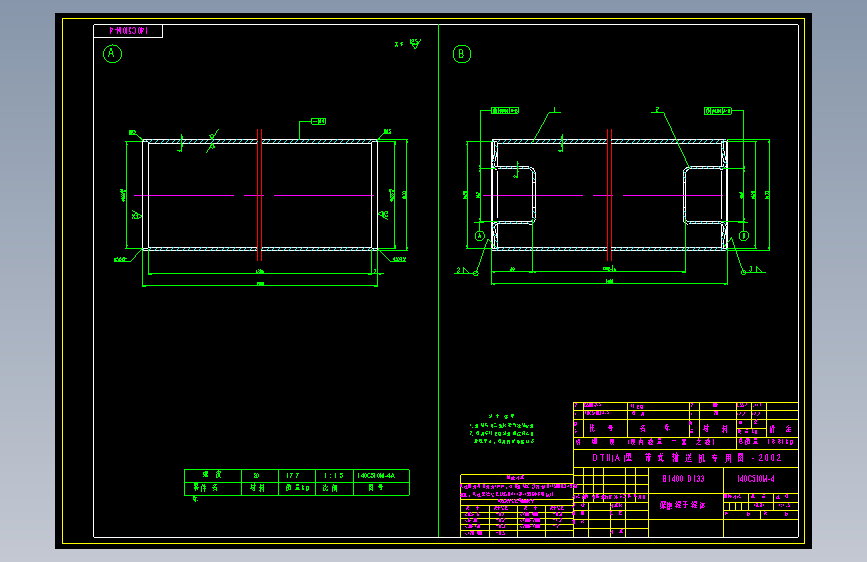
Task: Click the magenta tolerance table header at bottom
Action: (x=516, y=477)
